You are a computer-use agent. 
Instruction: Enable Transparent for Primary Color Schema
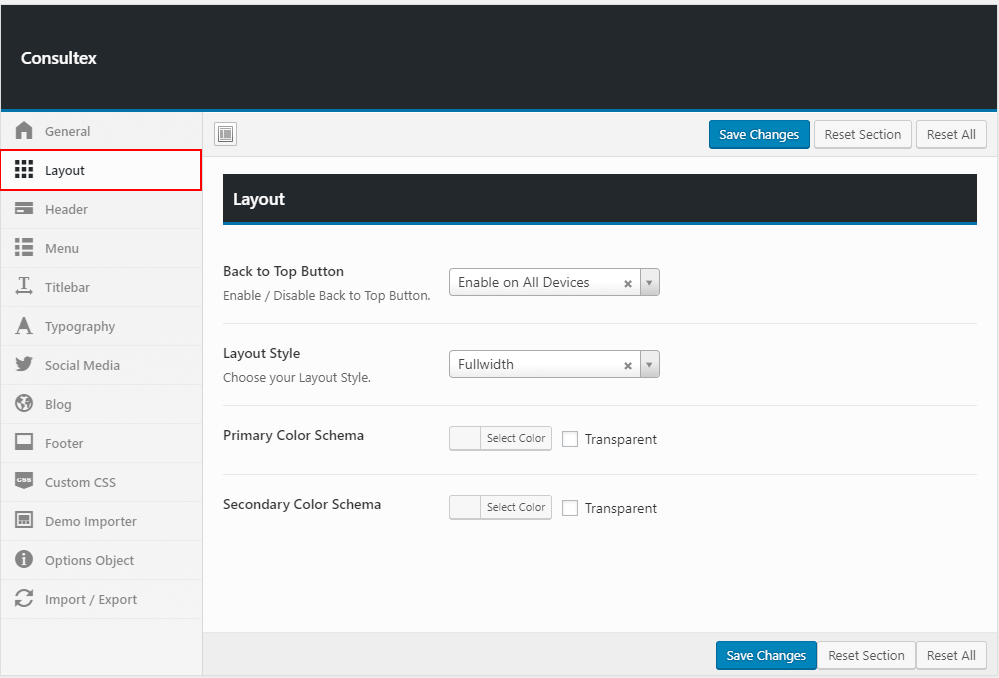tap(570, 439)
